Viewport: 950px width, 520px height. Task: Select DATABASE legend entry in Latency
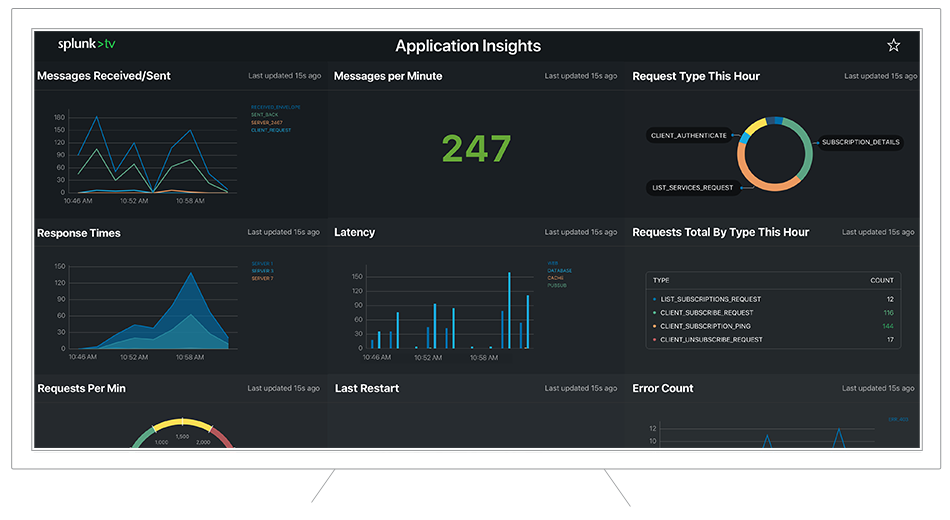[559, 271]
